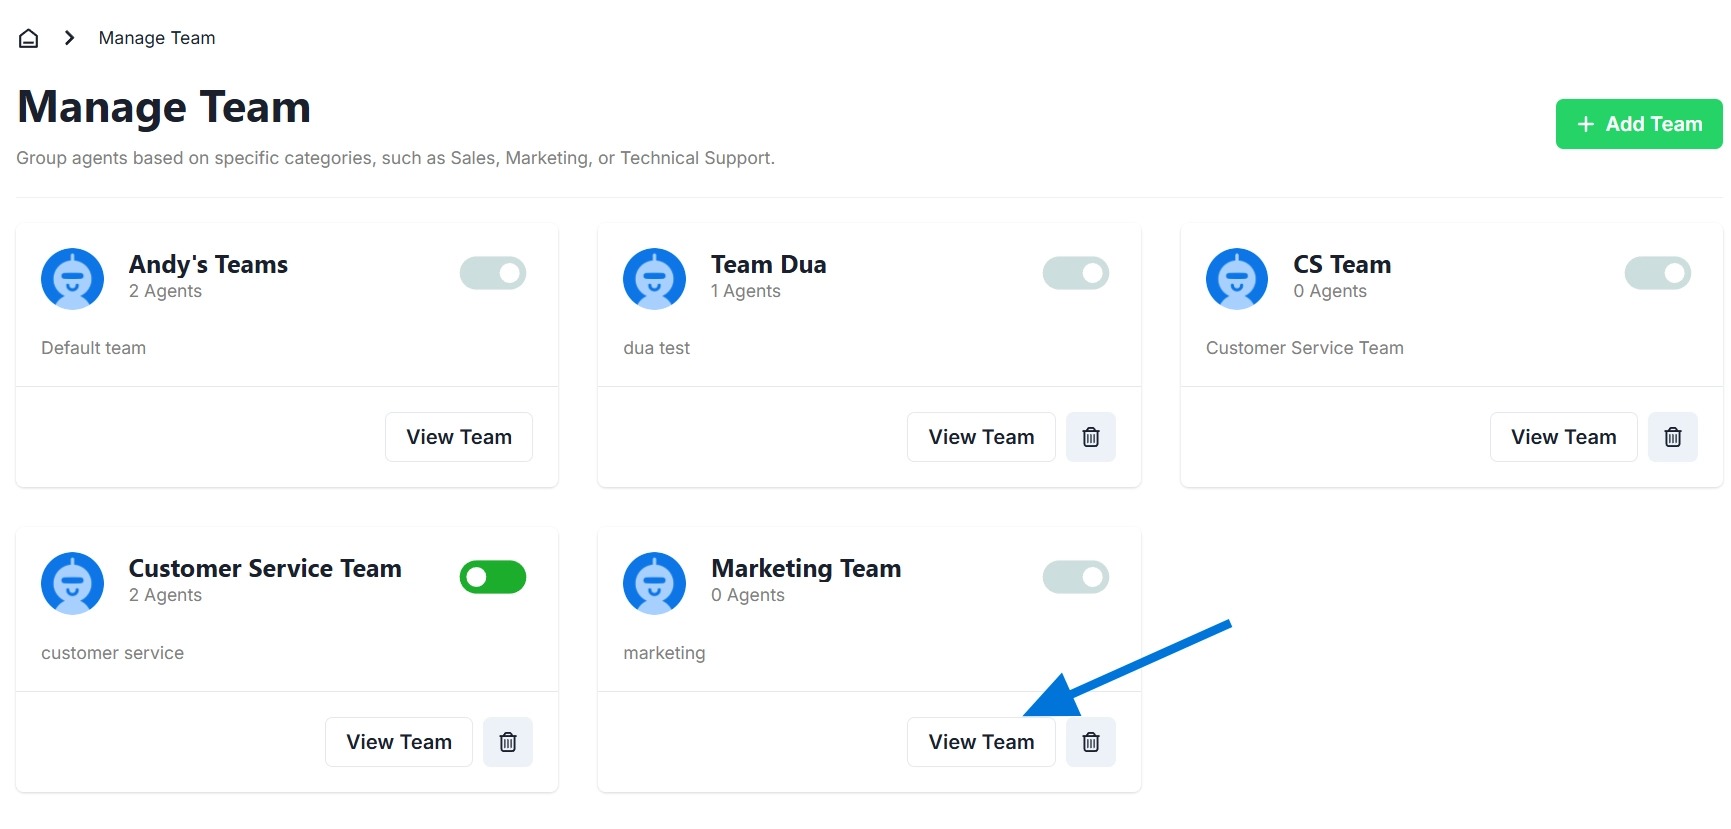Click the Customer Service Team card title
The image size is (1731, 829).
point(265,568)
